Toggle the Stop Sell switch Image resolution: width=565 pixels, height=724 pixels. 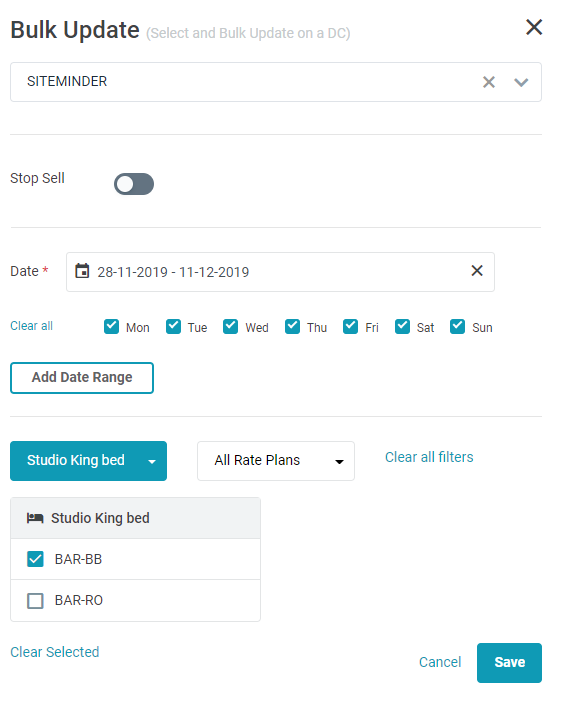pyautogui.click(x=134, y=184)
